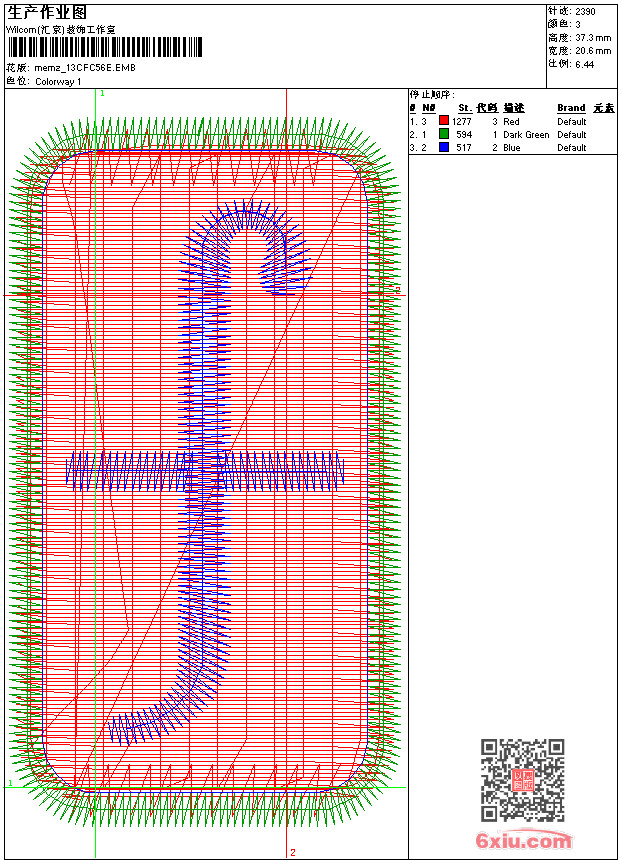Select the Blue thread row with 517 stitches
Screen dimensions: 620x860
(512, 148)
